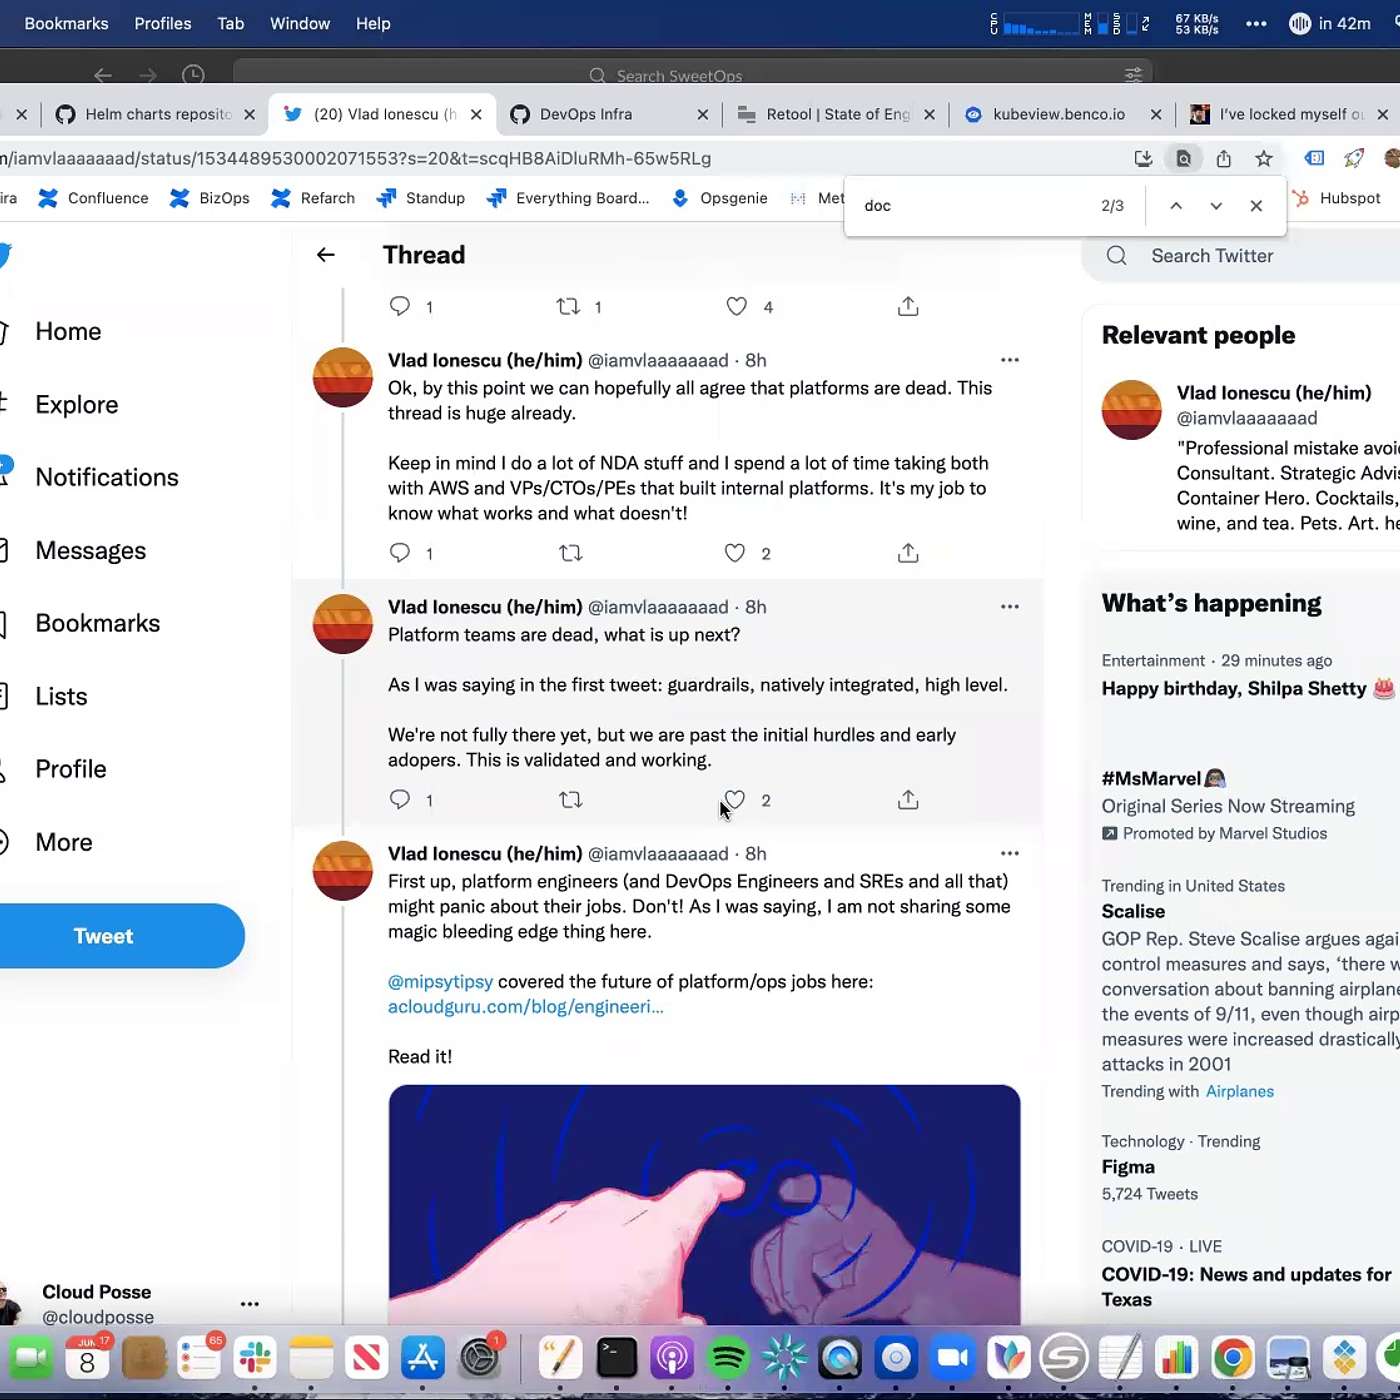Open more options on the NDA tweet
1400x1400 pixels.
[x=1009, y=360]
